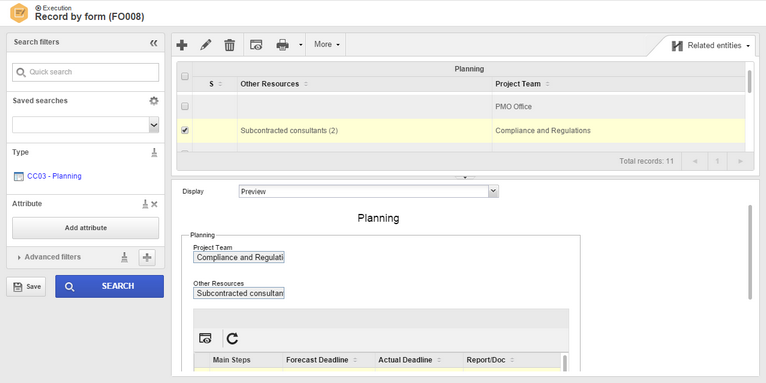The width and height of the screenshot is (766, 383).
Task: Clear the Type filter with broom icon
Action: click(x=154, y=152)
